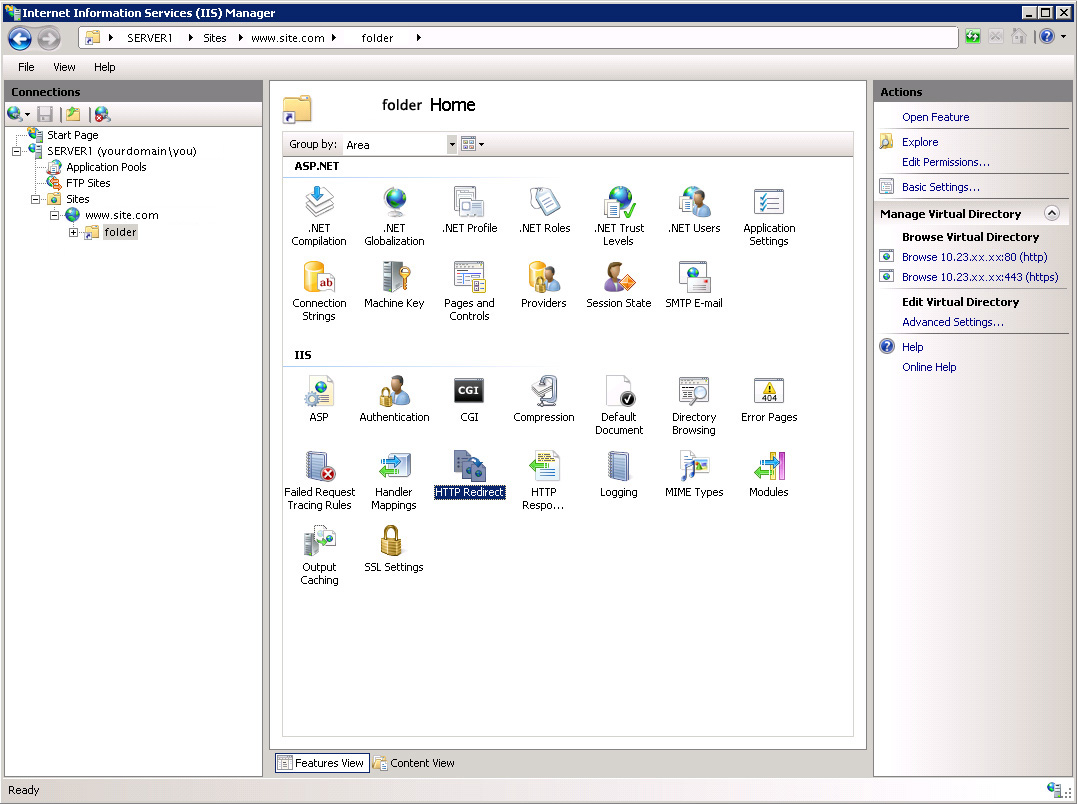This screenshot has height=804, width=1077.
Task: Open the View menu
Action: pos(65,67)
